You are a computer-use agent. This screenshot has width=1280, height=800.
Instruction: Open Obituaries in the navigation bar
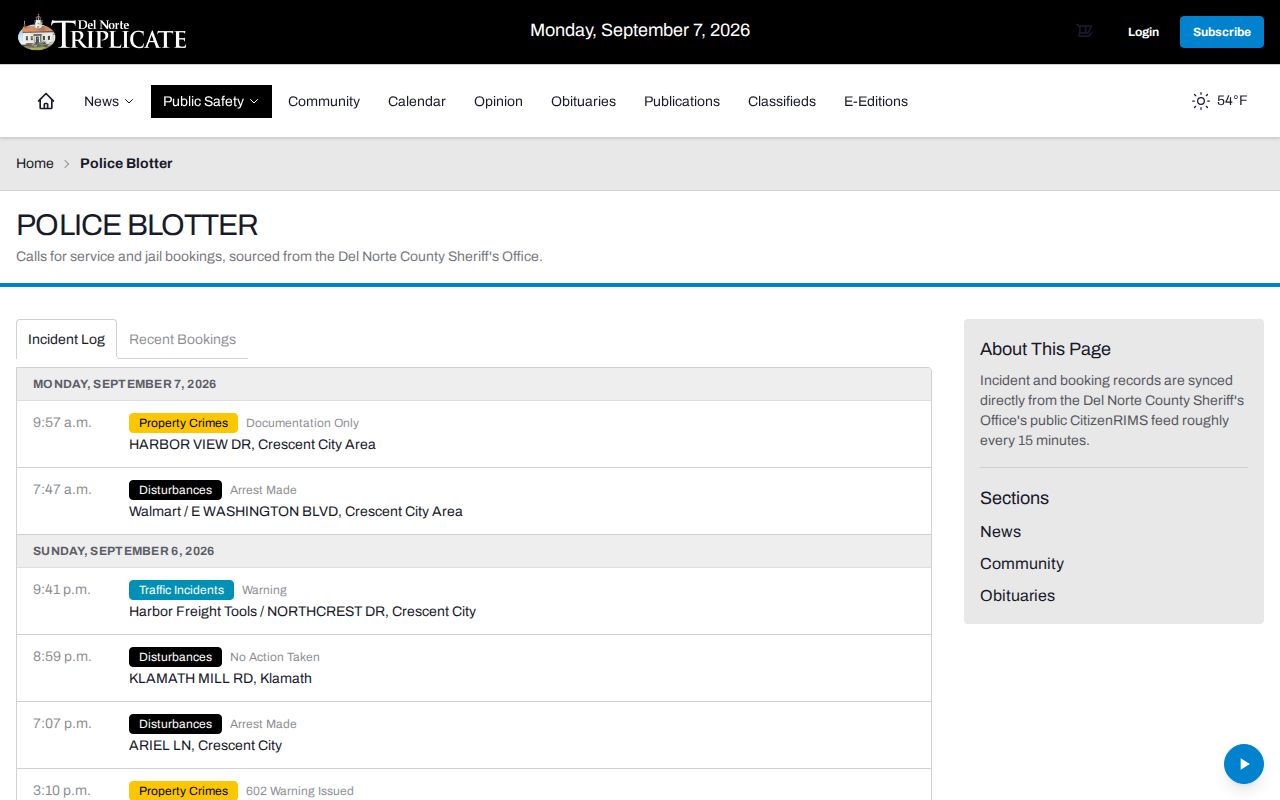tap(583, 101)
